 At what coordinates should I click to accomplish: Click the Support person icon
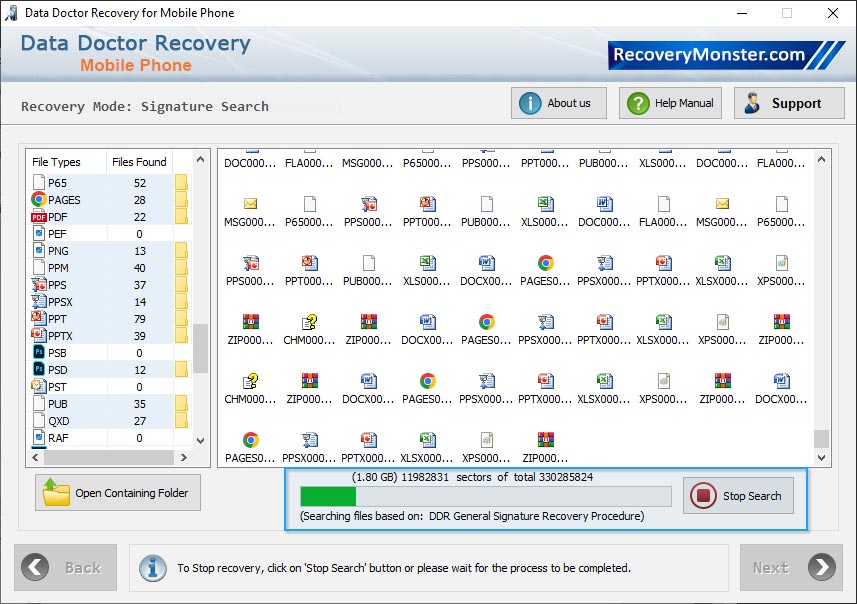752,102
